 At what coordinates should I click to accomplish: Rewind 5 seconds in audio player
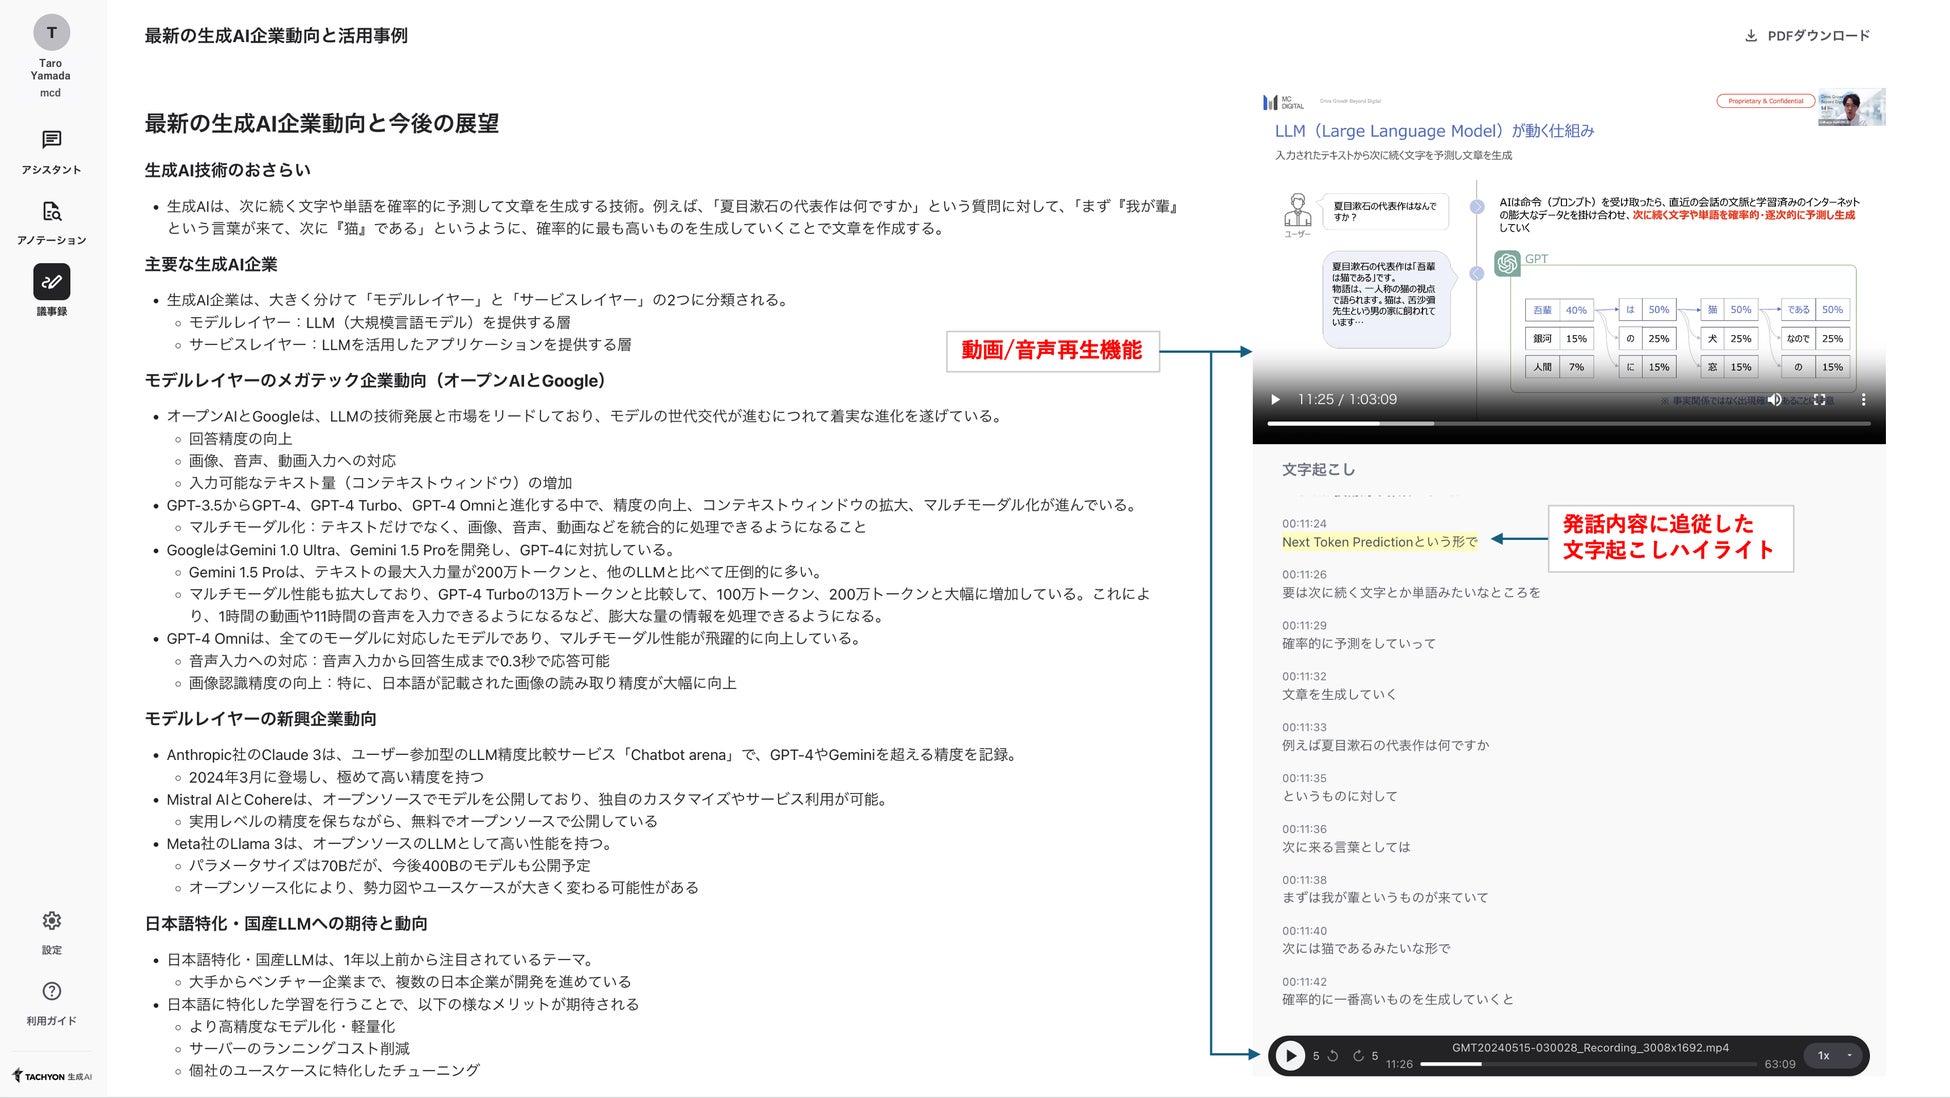coord(1332,1056)
